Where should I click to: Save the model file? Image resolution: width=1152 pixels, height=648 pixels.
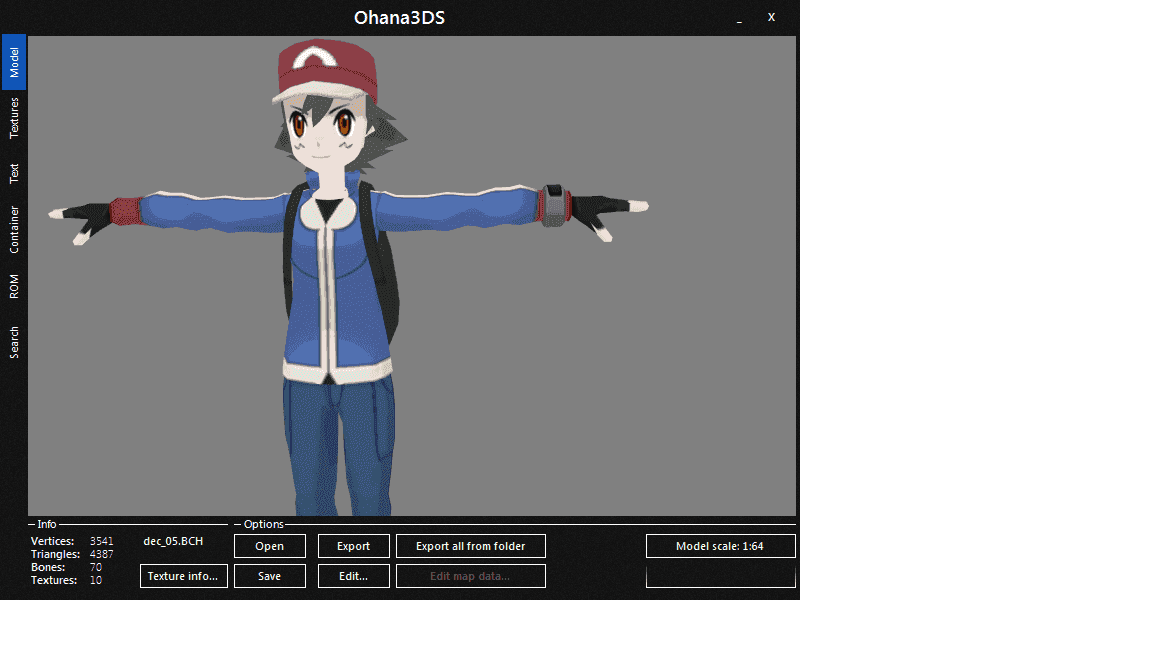coord(270,576)
